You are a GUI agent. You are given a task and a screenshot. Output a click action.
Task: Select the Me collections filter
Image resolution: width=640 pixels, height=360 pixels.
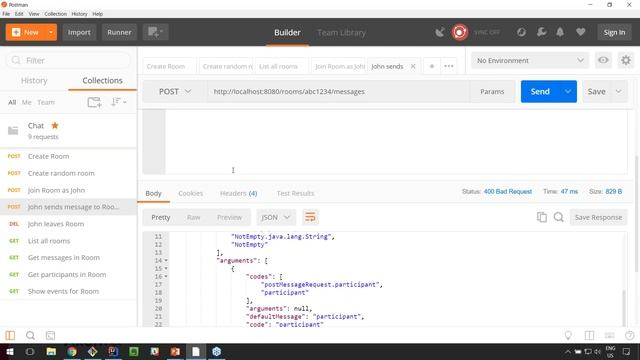(x=27, y=102)
